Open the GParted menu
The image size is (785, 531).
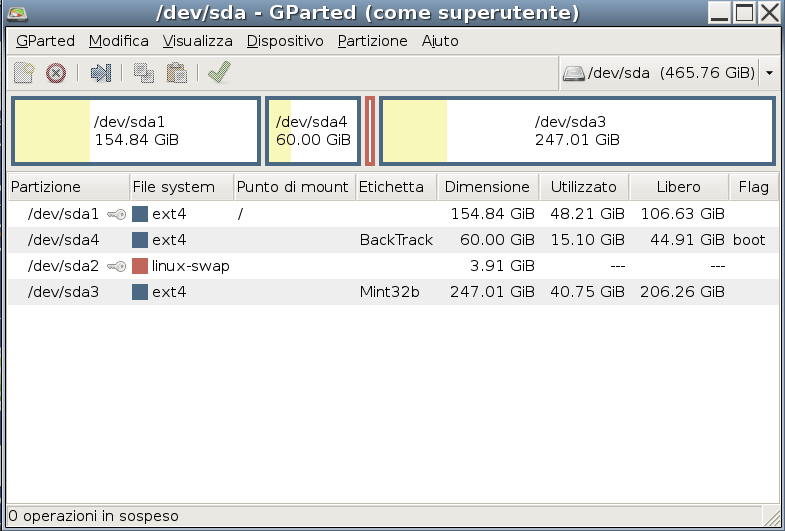(x=45, y=41)
